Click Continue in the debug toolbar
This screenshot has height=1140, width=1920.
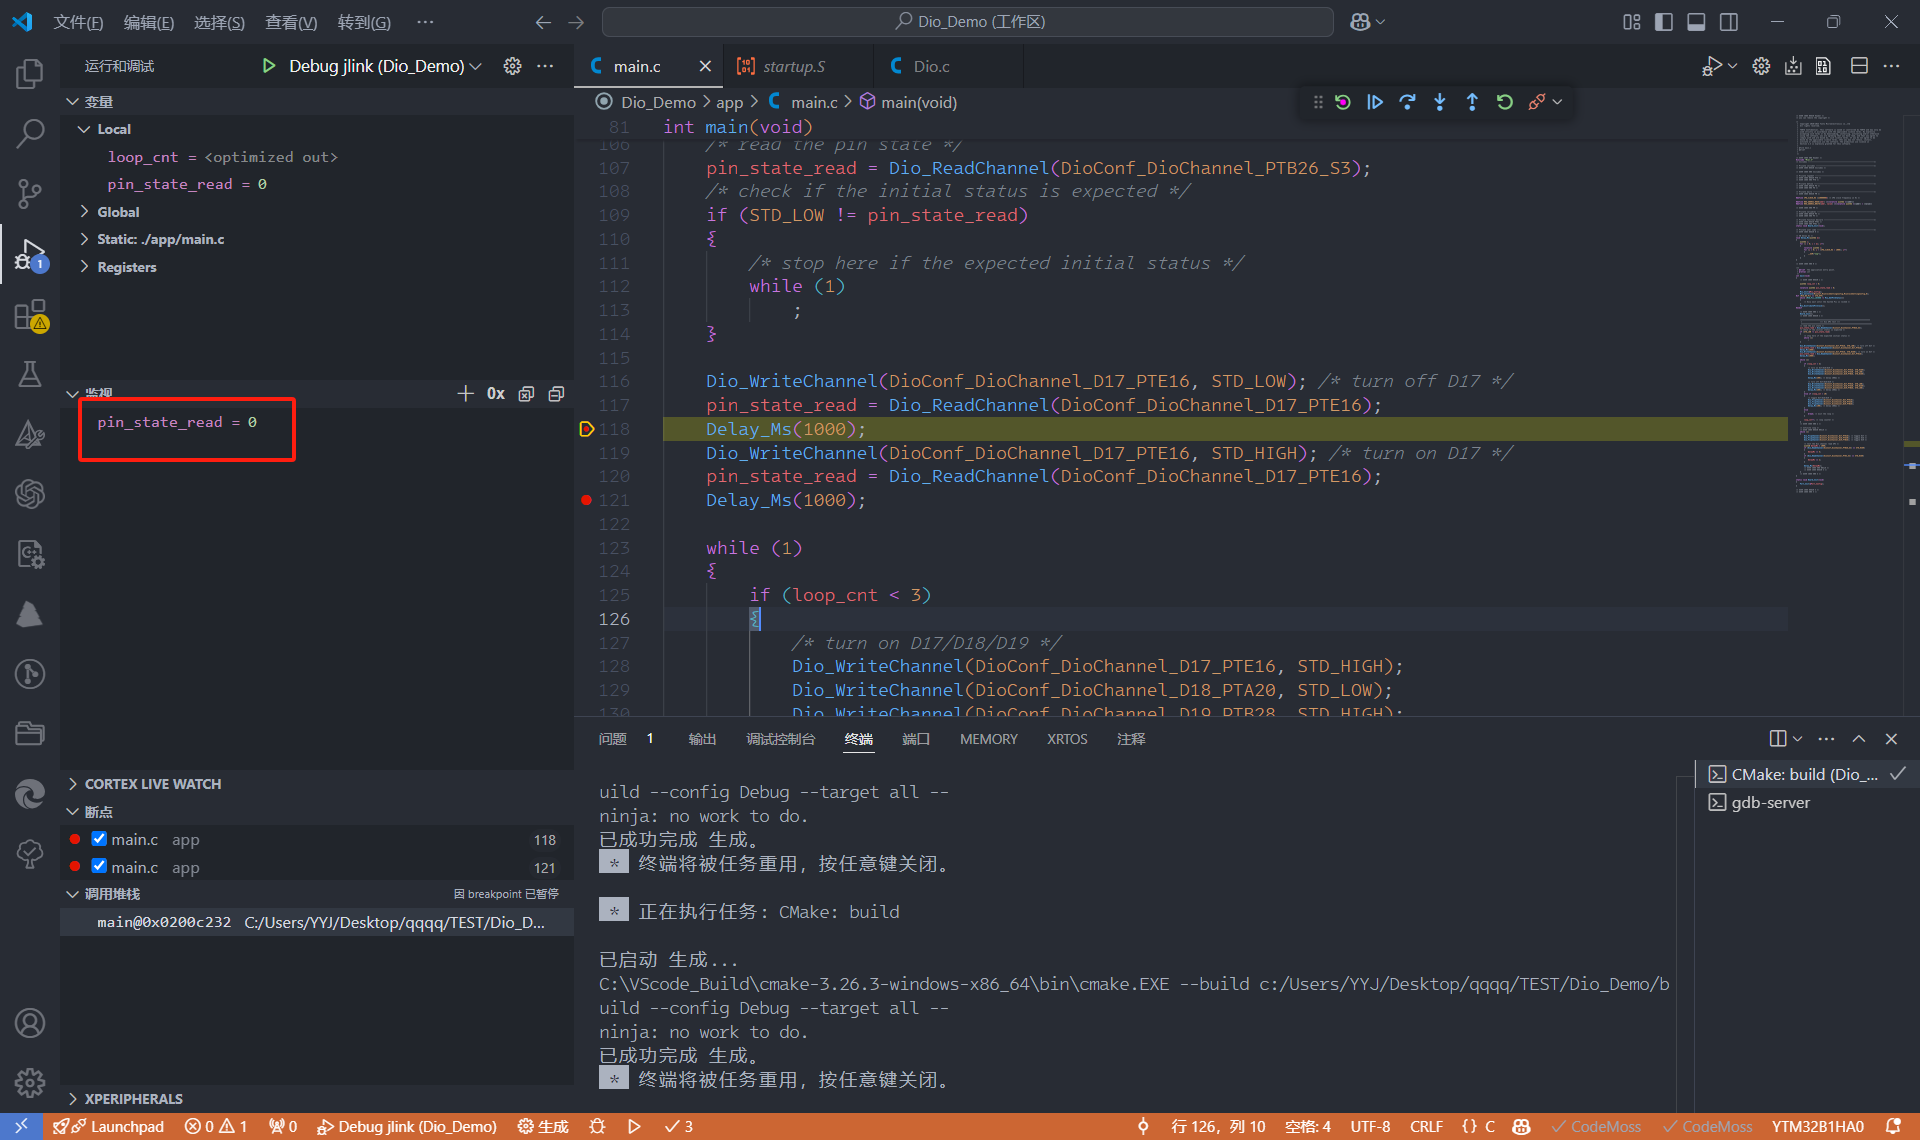pos(1375,102)
